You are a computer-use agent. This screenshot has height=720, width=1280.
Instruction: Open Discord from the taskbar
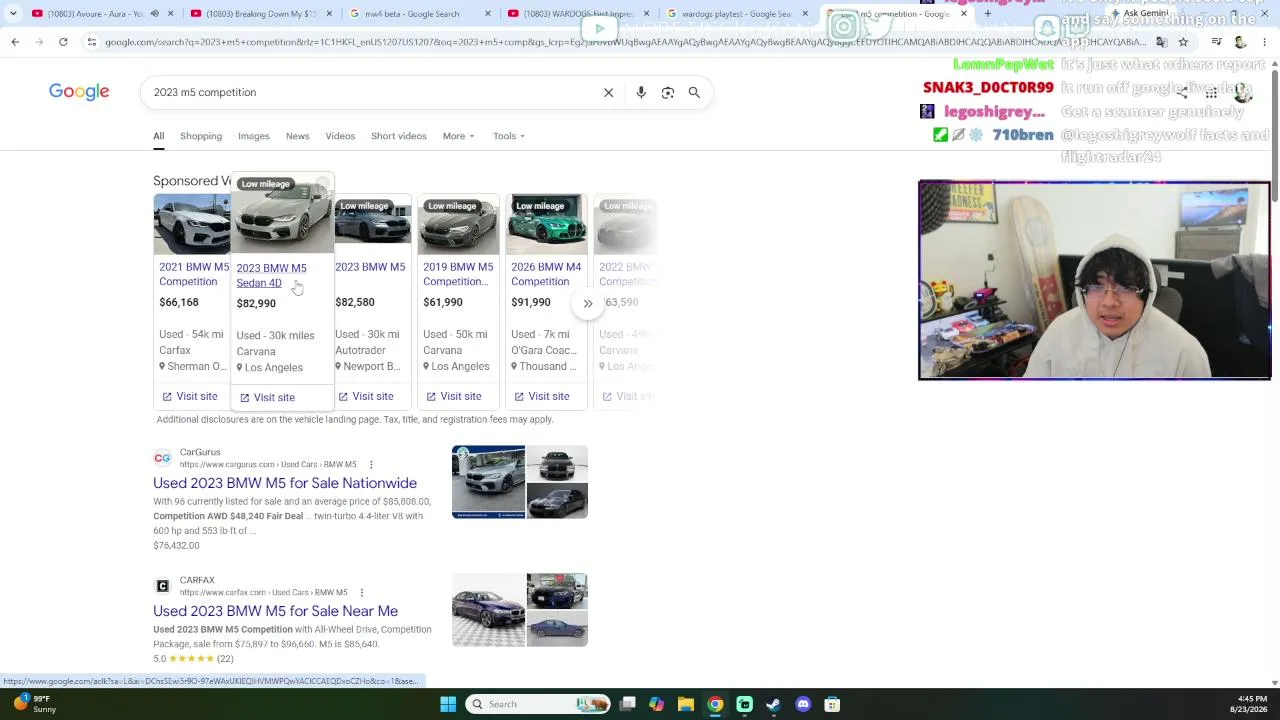tap(803, 704)
